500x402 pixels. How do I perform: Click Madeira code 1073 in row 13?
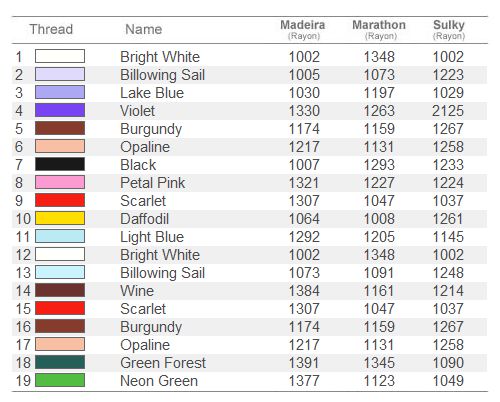pyautogui.click(x=304, y=273)
